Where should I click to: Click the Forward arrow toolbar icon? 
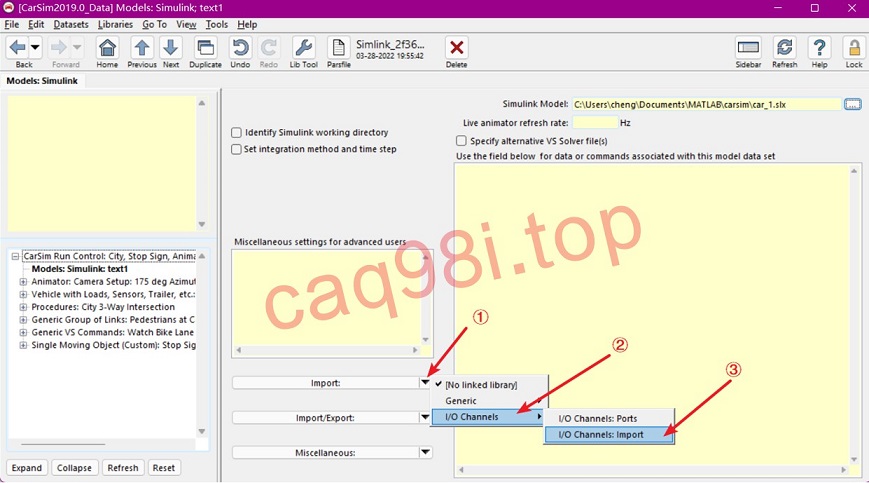click(x=58, y=48)
